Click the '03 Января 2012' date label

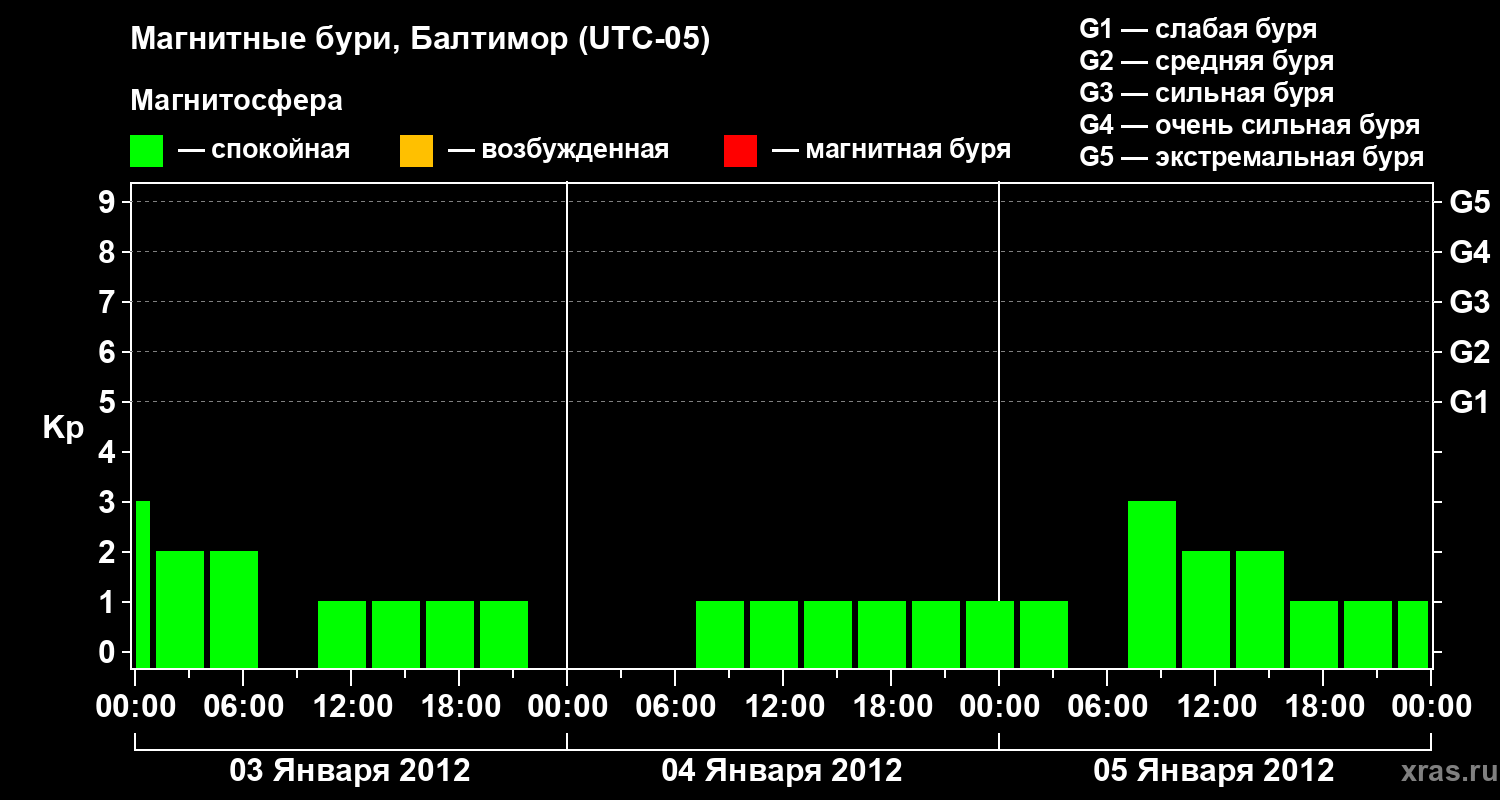[x=350, y=771]
